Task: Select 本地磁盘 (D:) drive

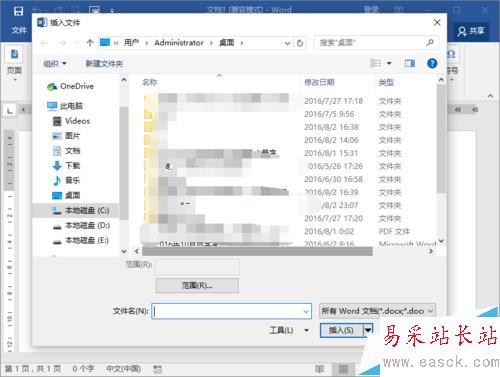Action: 81,225
